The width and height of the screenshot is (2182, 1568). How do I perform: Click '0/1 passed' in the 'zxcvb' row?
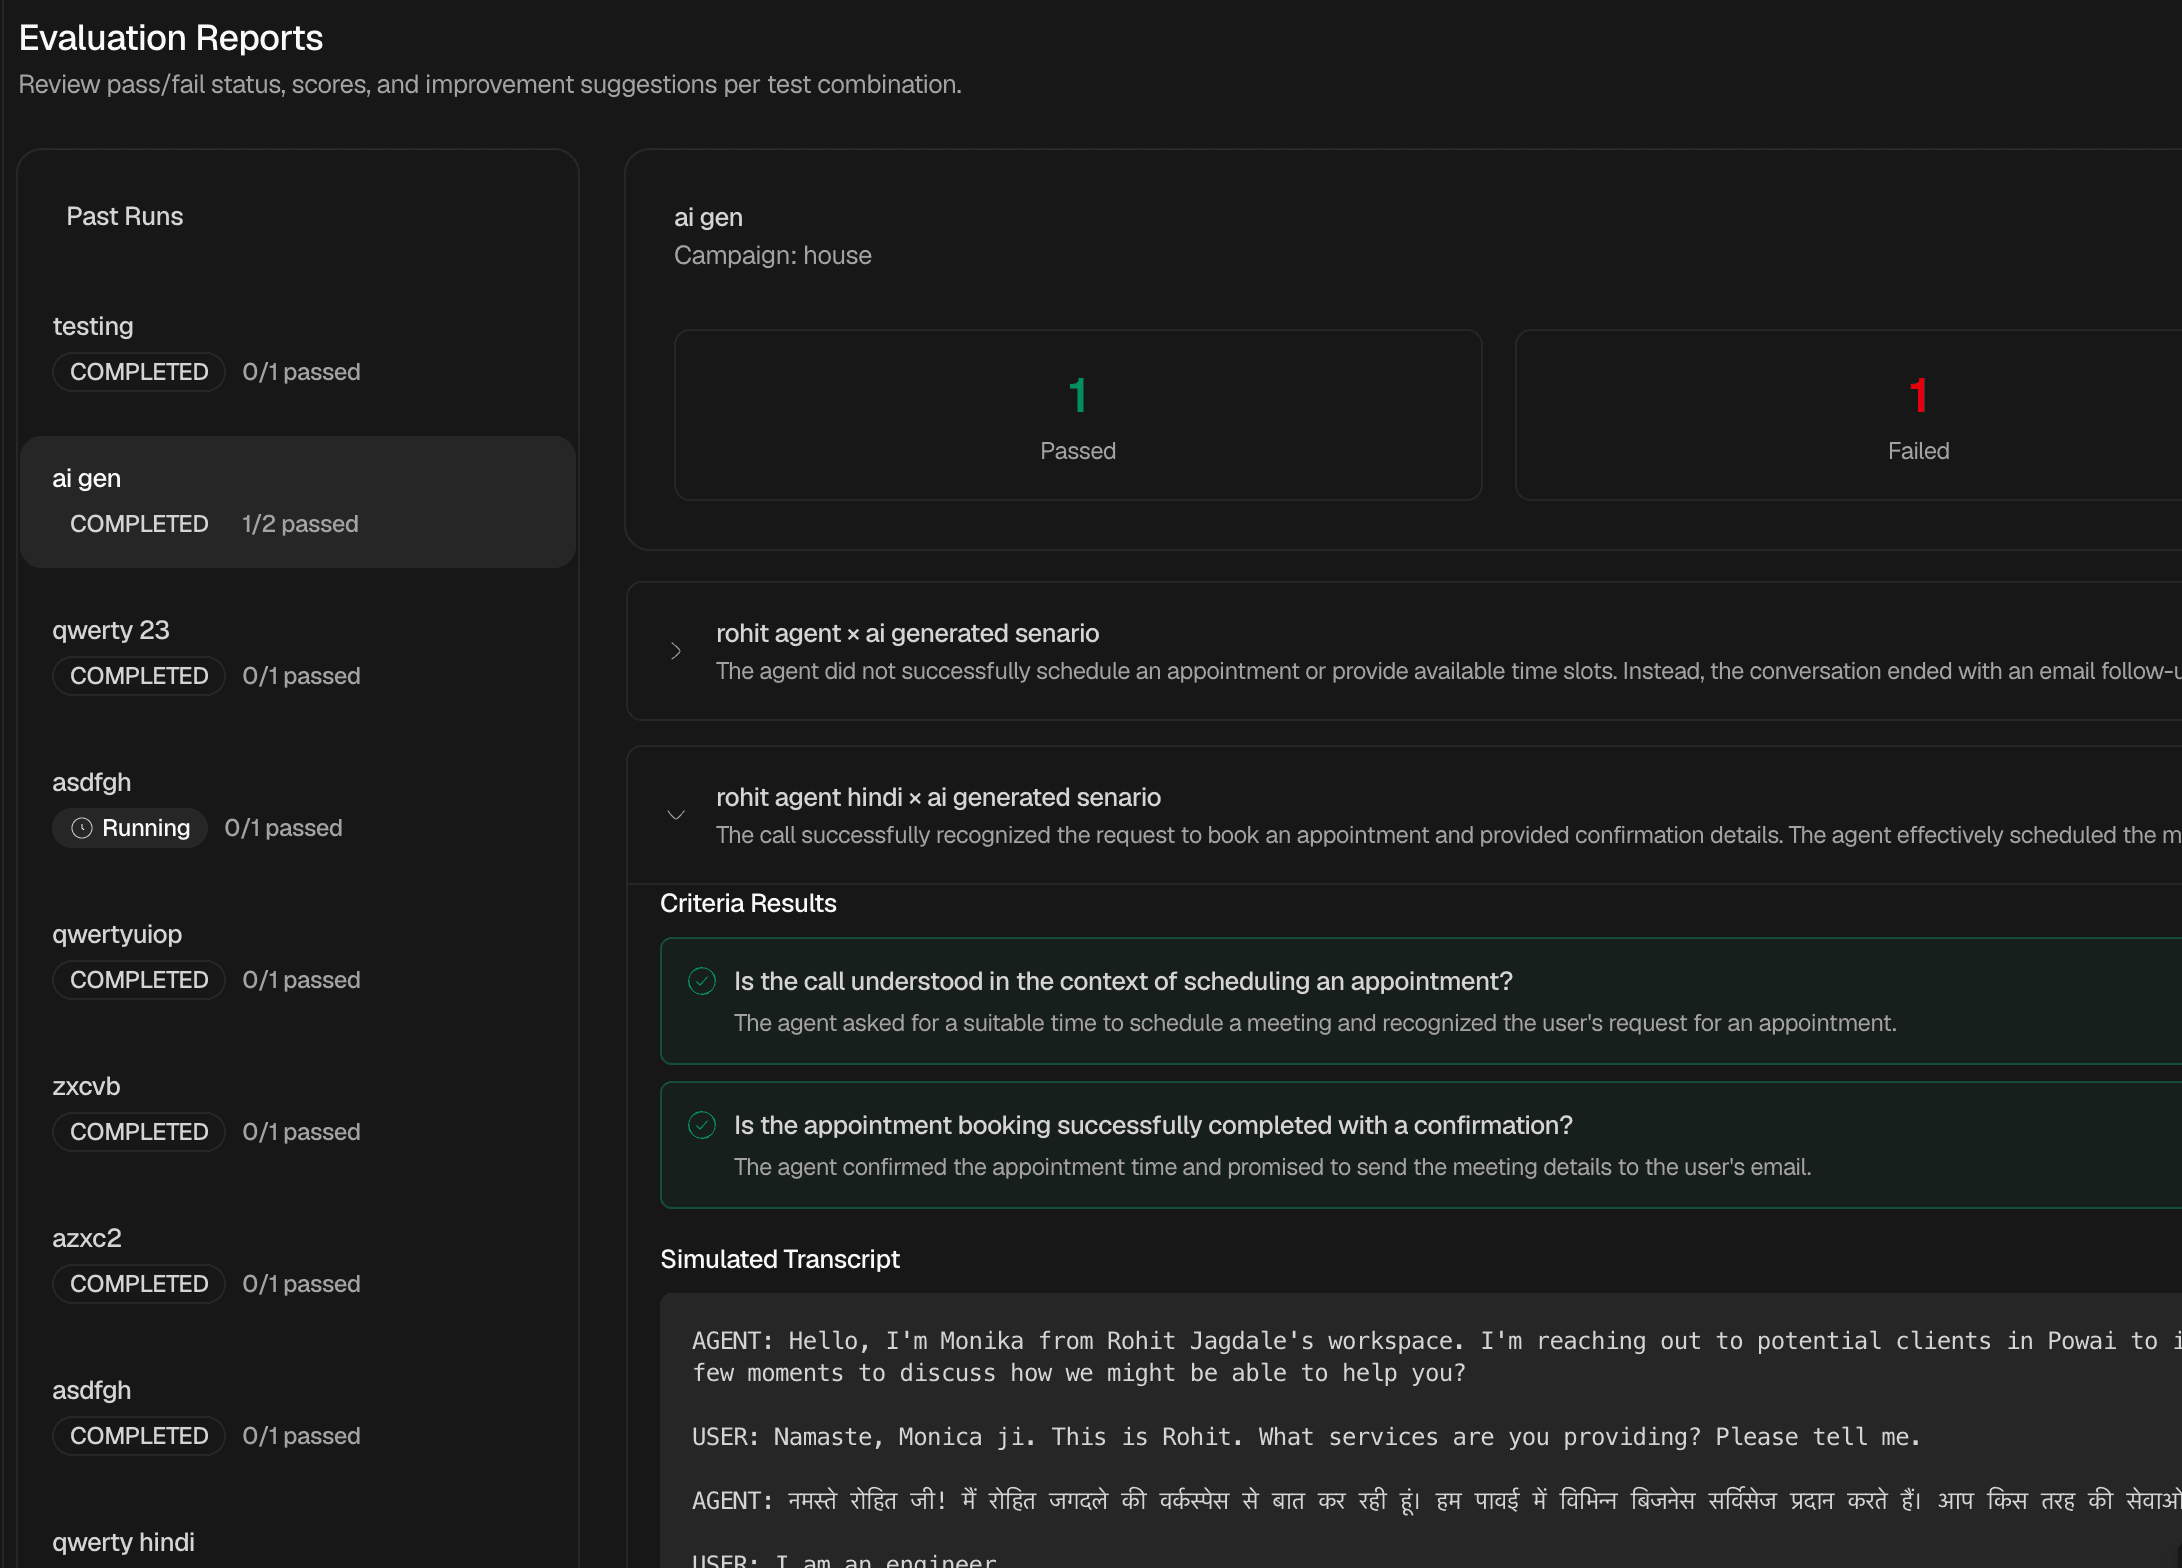(301, 1132)
